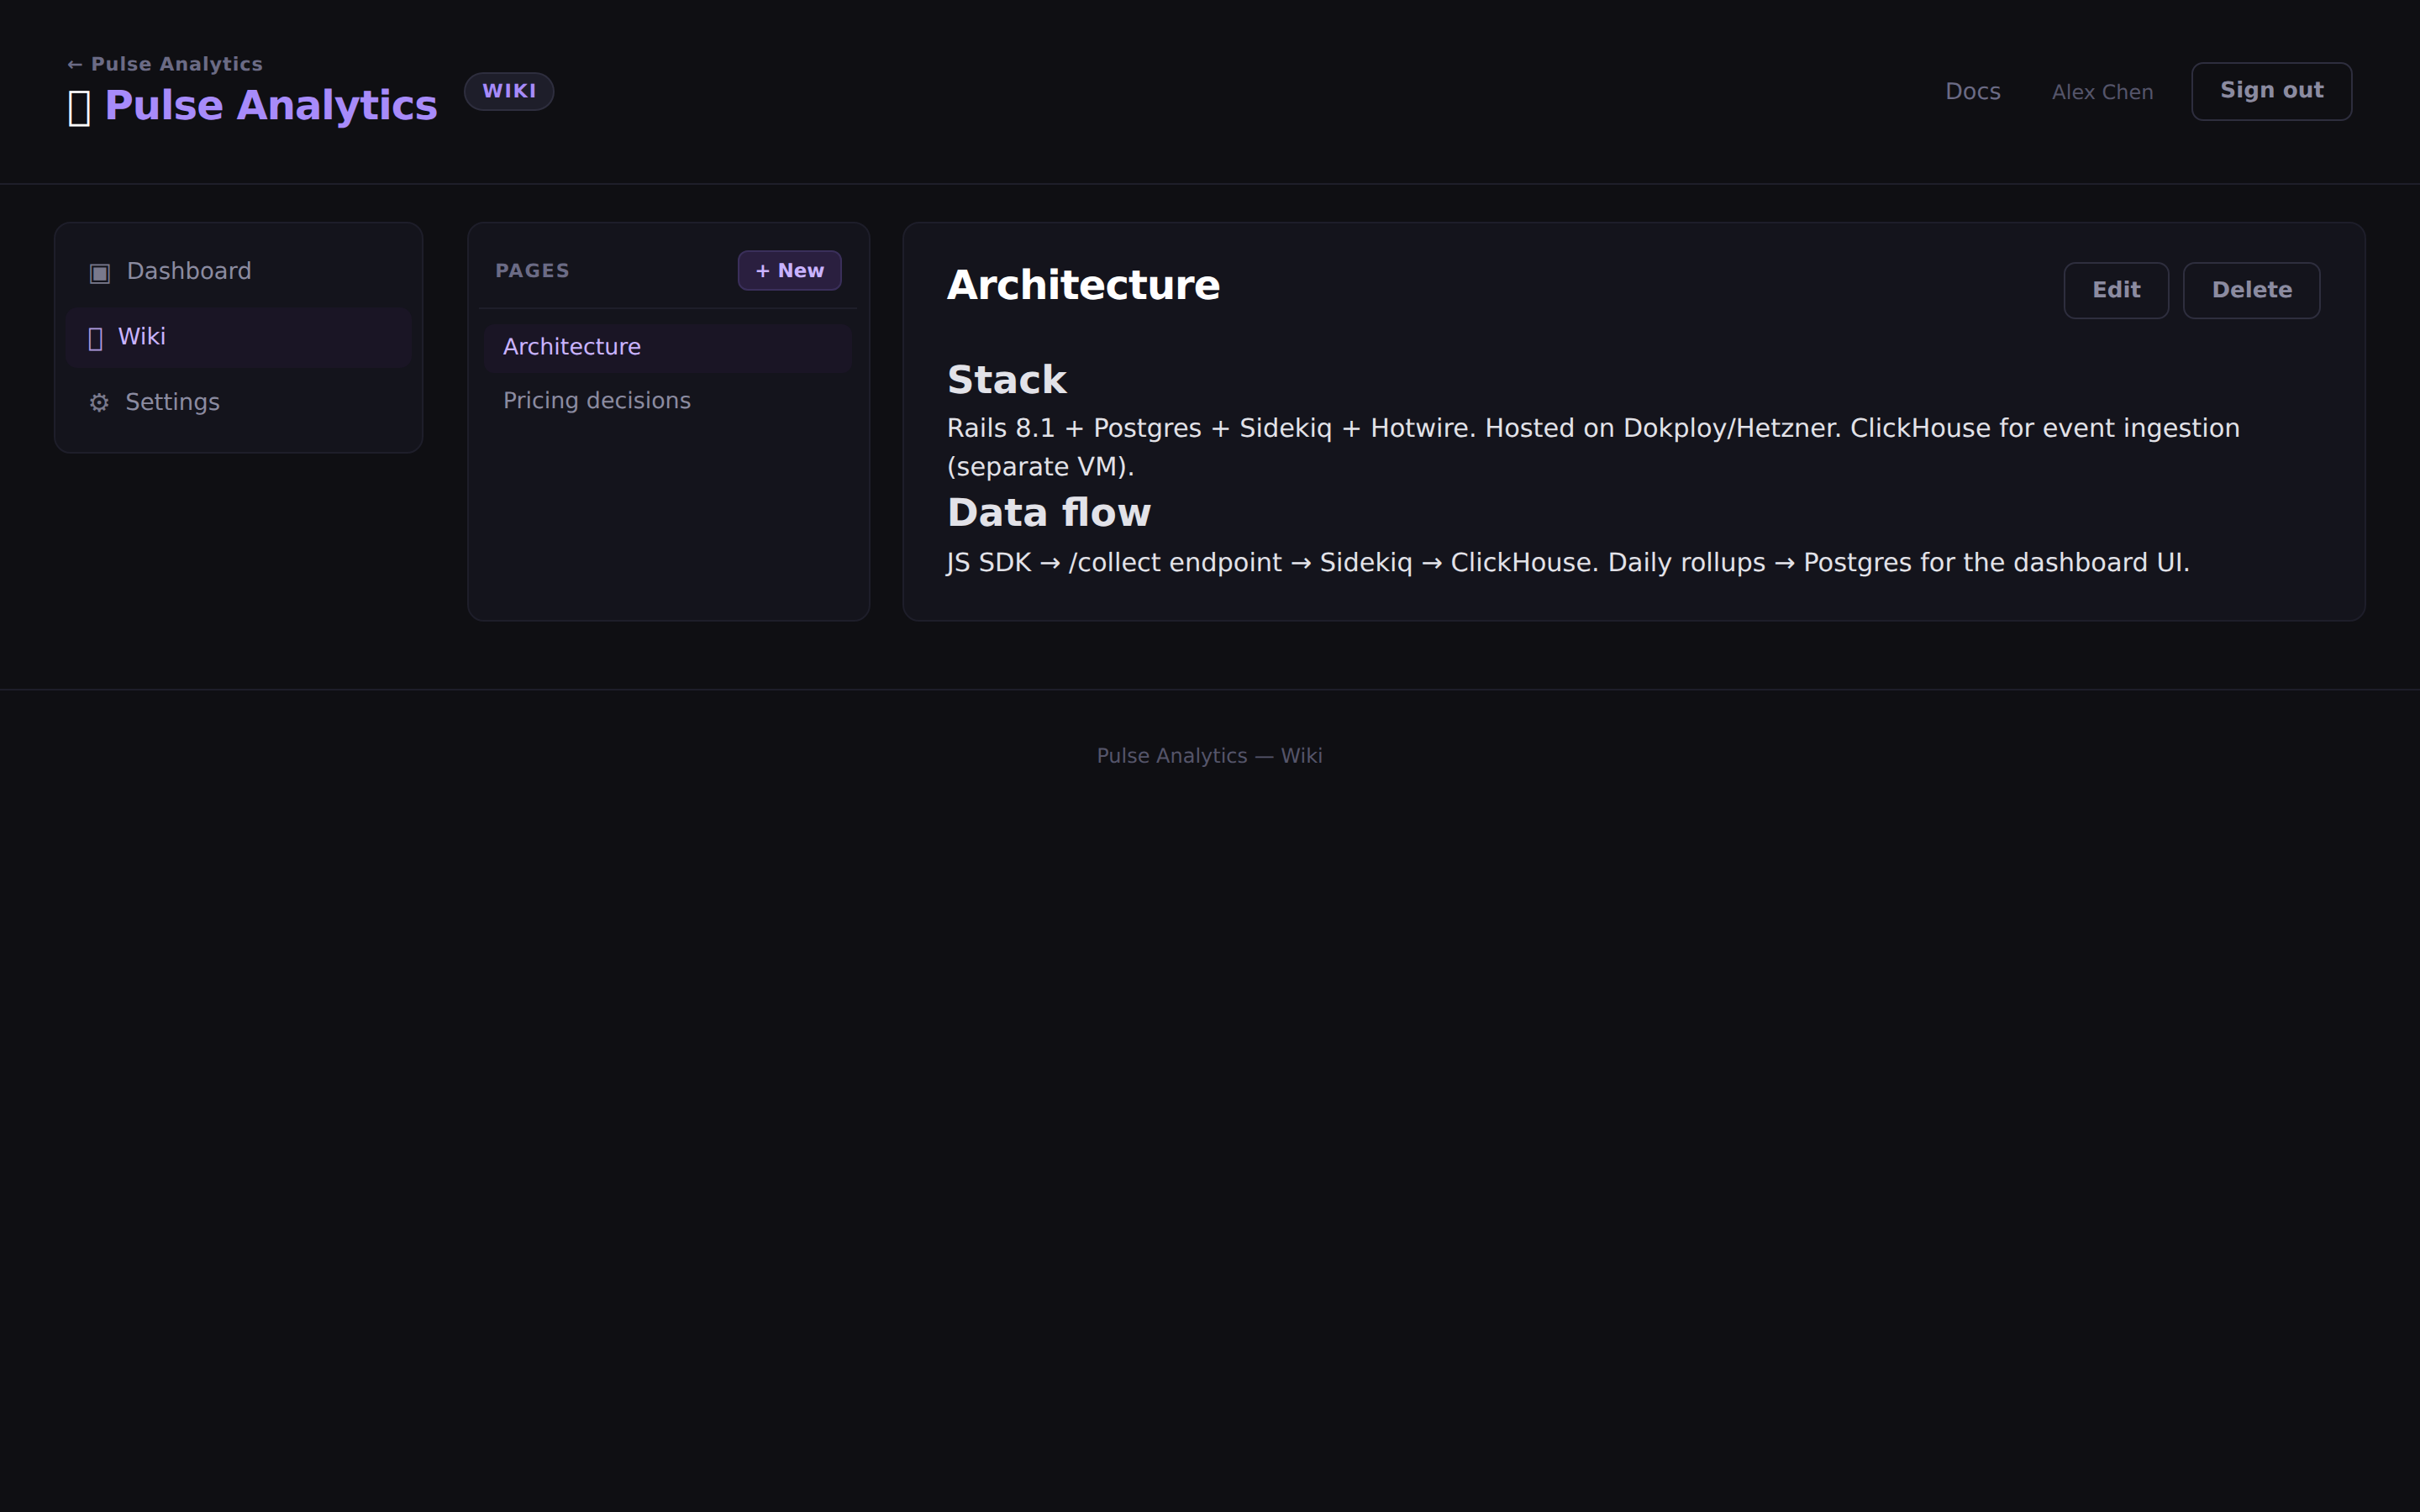Click the Data flow section heading

(1049, 513)
